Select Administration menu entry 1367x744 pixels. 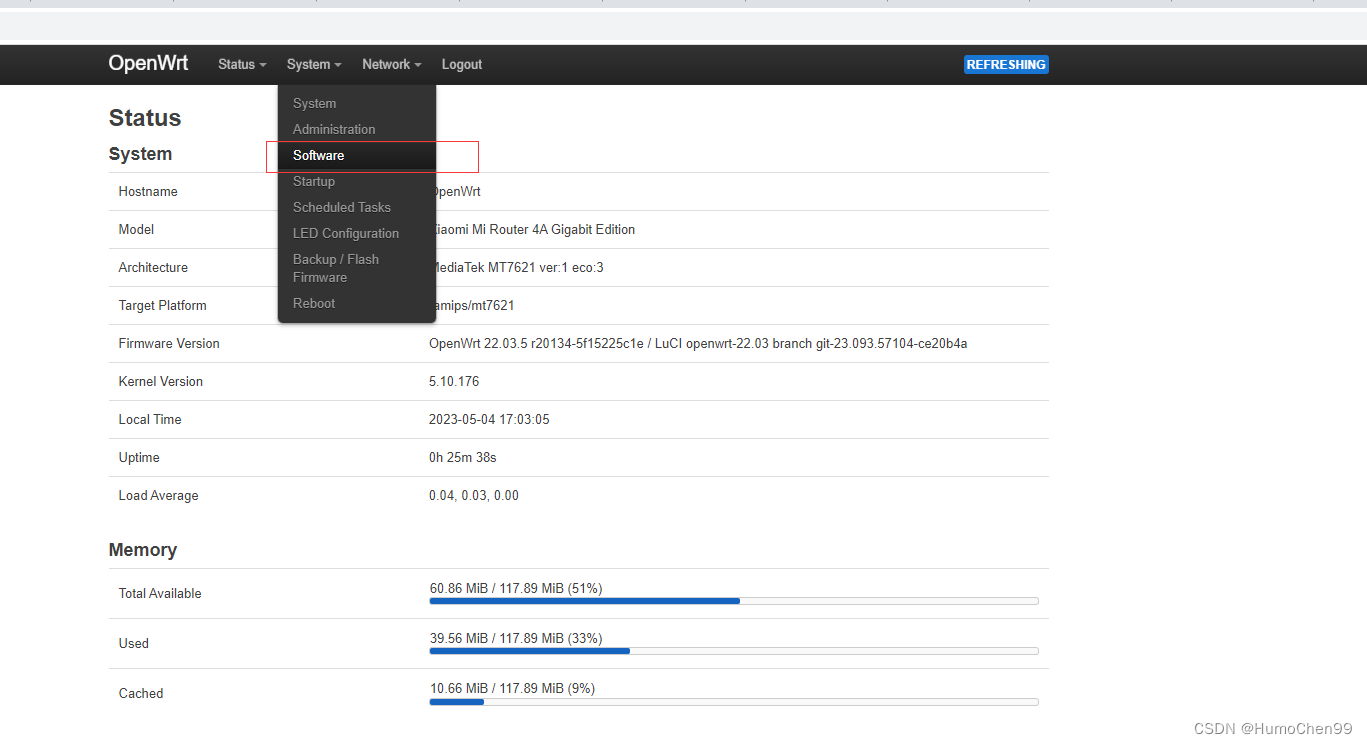click(x=357, y=129)
